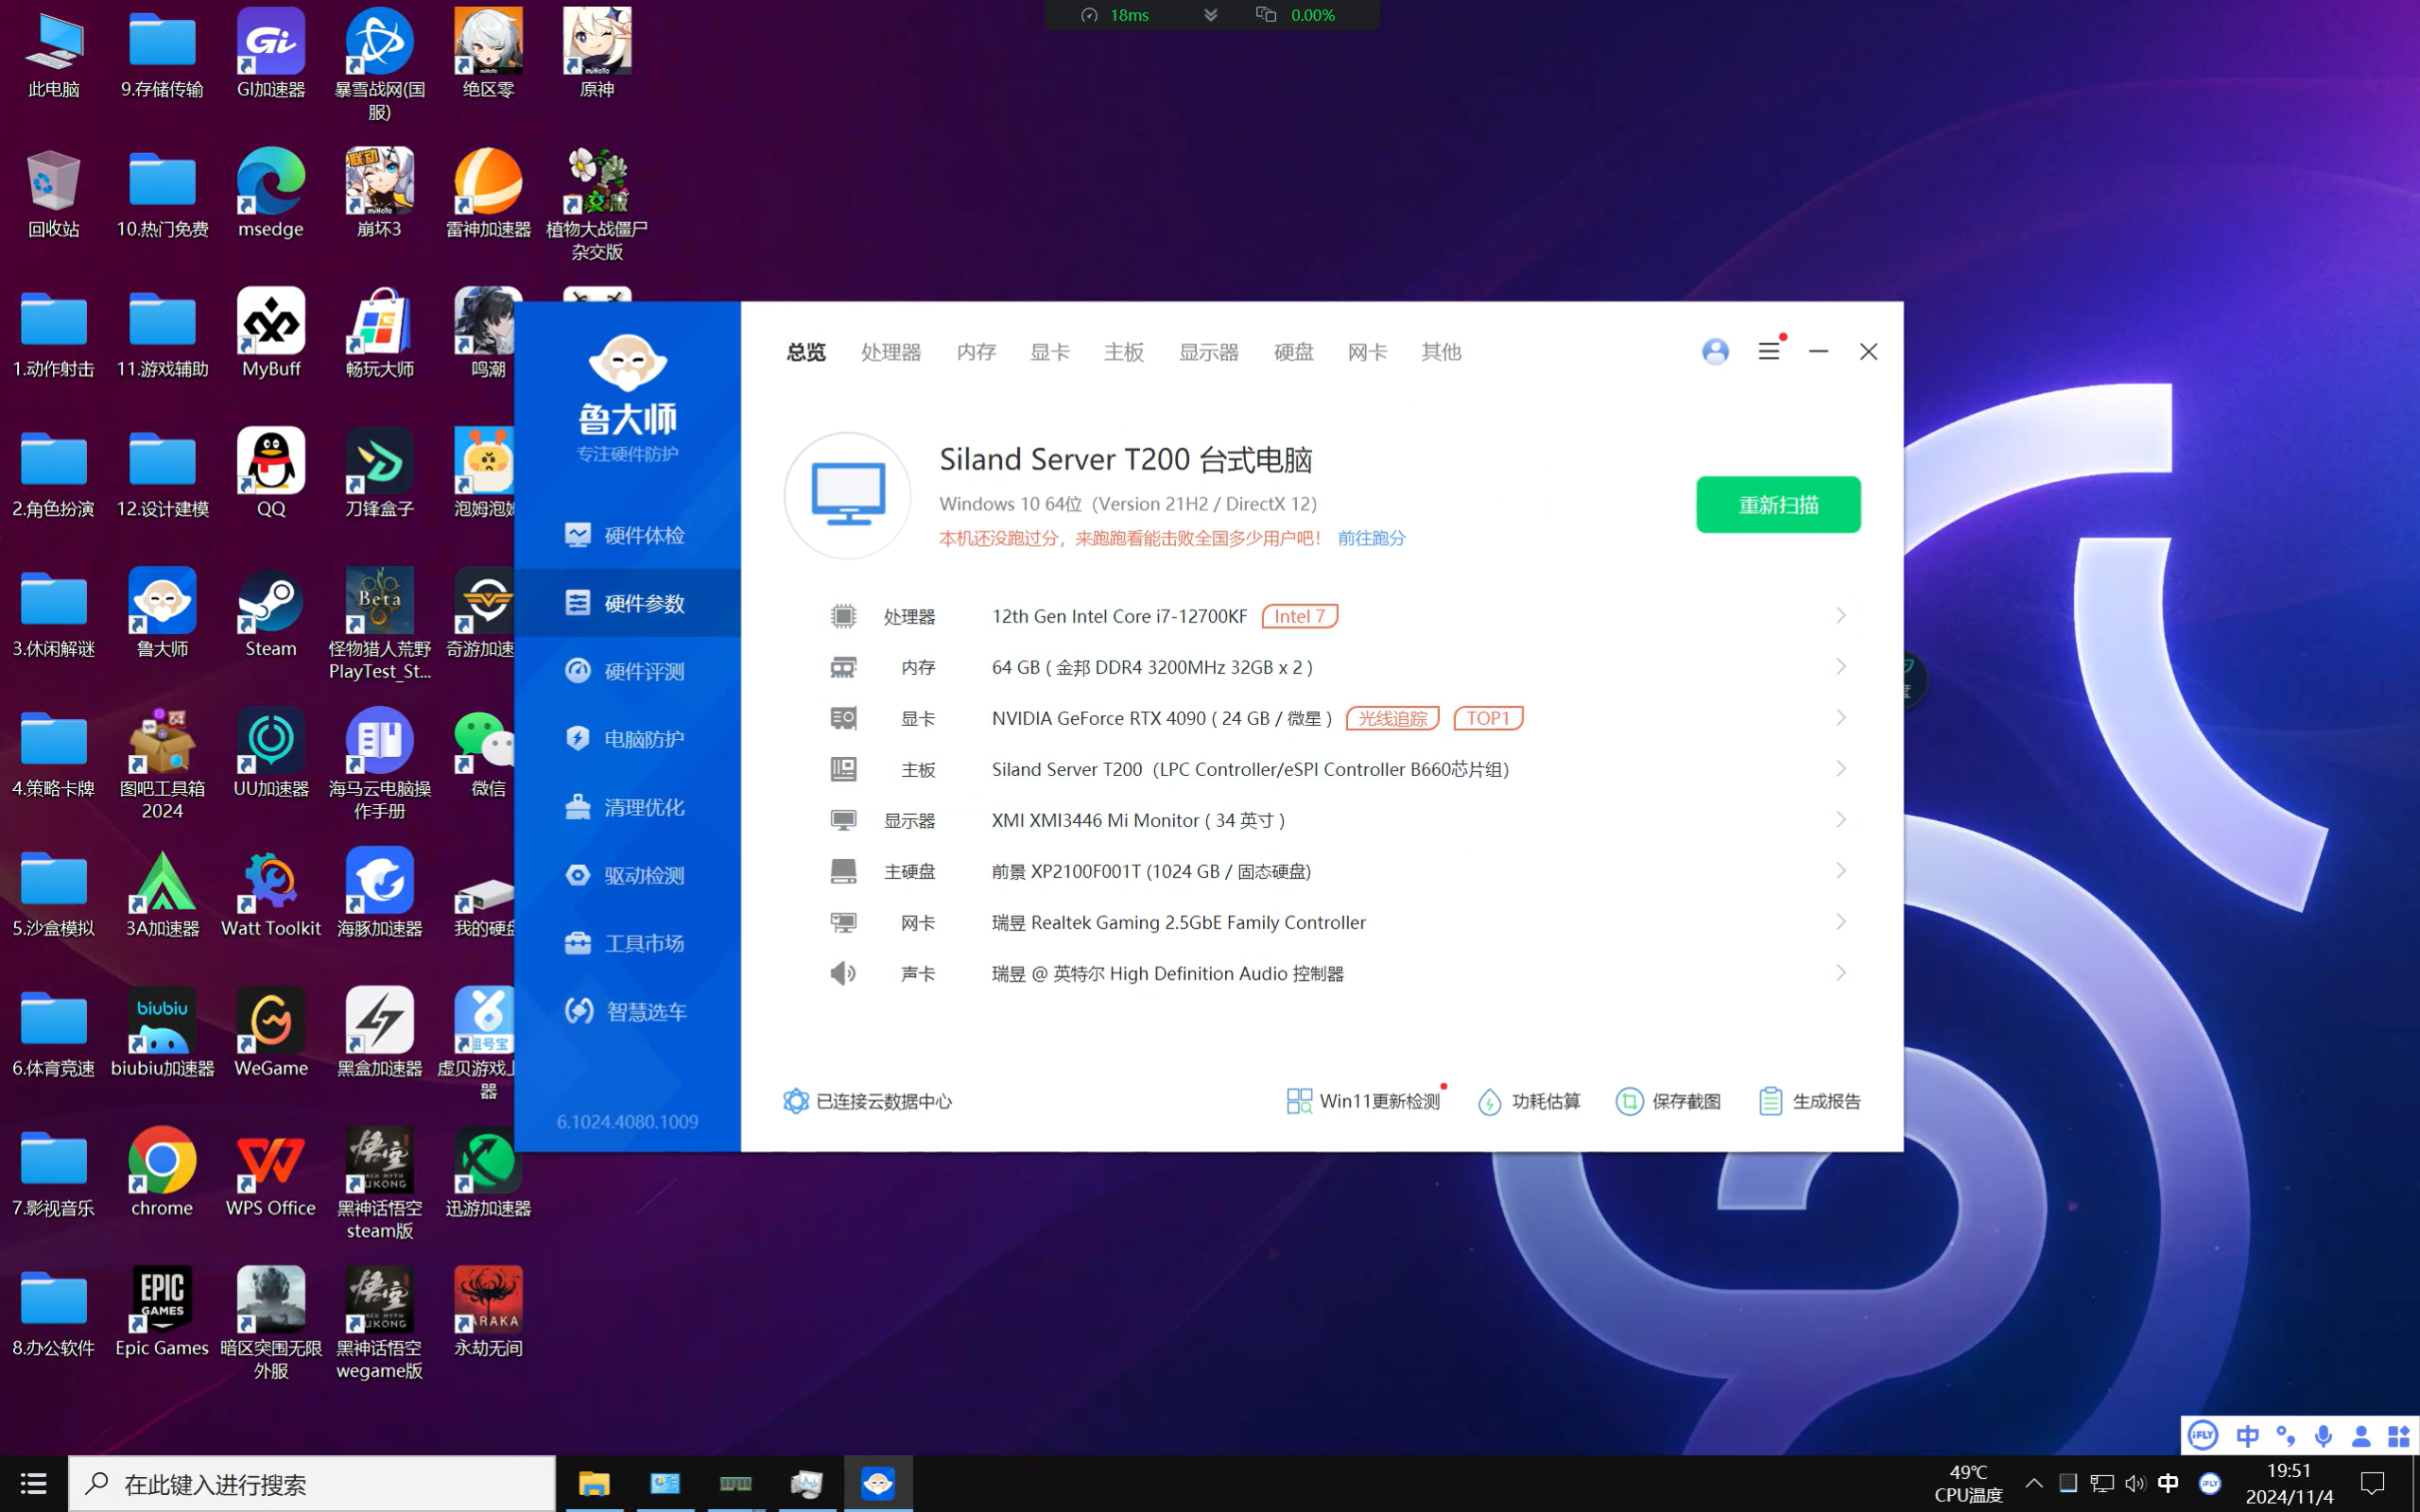Follow the 前往跑分 link
This screenshot has height=1512, width=2420.
(1372, 538)
